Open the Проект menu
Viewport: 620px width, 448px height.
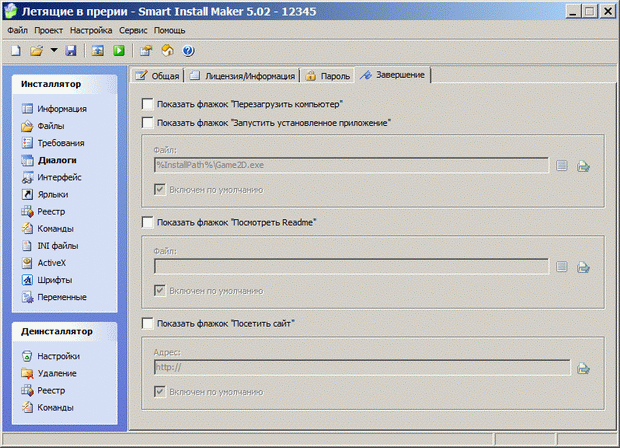pos(48,30)
